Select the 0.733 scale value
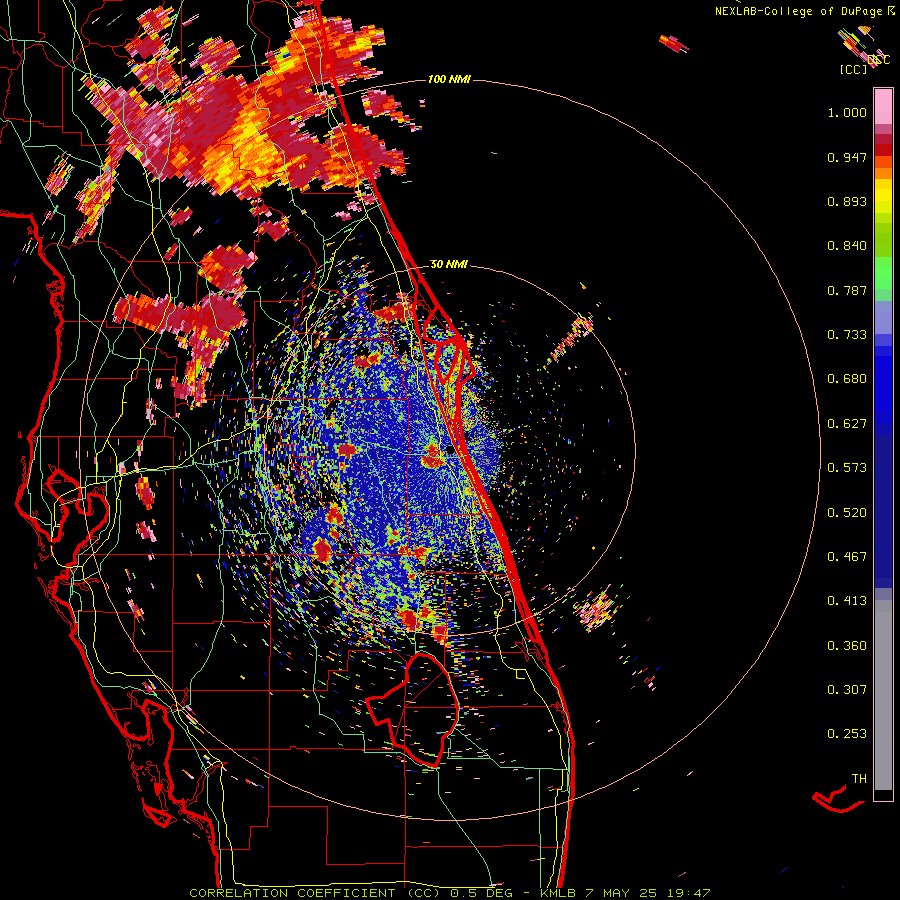Viewport: 900px width, 900px height. (847, 335)
